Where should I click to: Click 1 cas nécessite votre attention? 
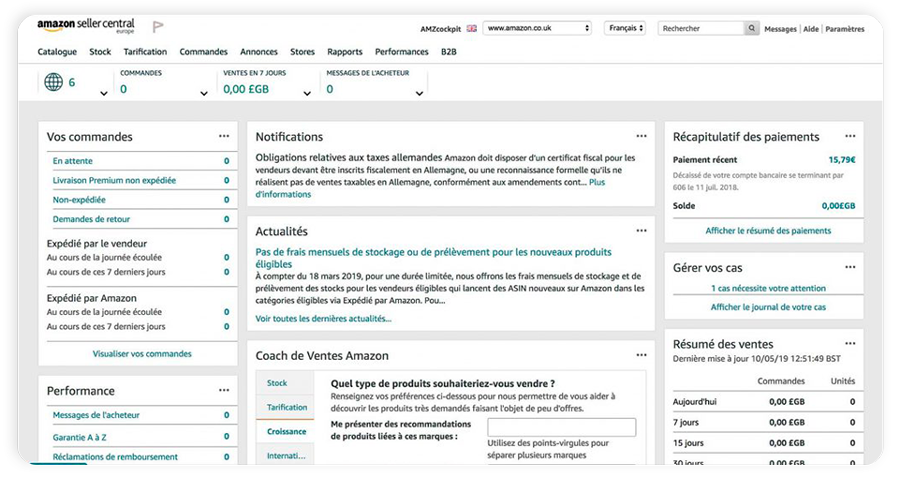pyautogui.click(x=768, y=288)
